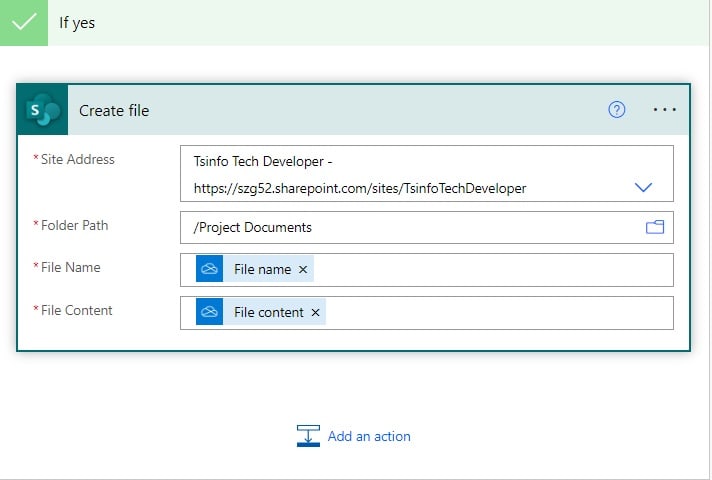Click the OneDrive icon on File name token

pos(209,269)
